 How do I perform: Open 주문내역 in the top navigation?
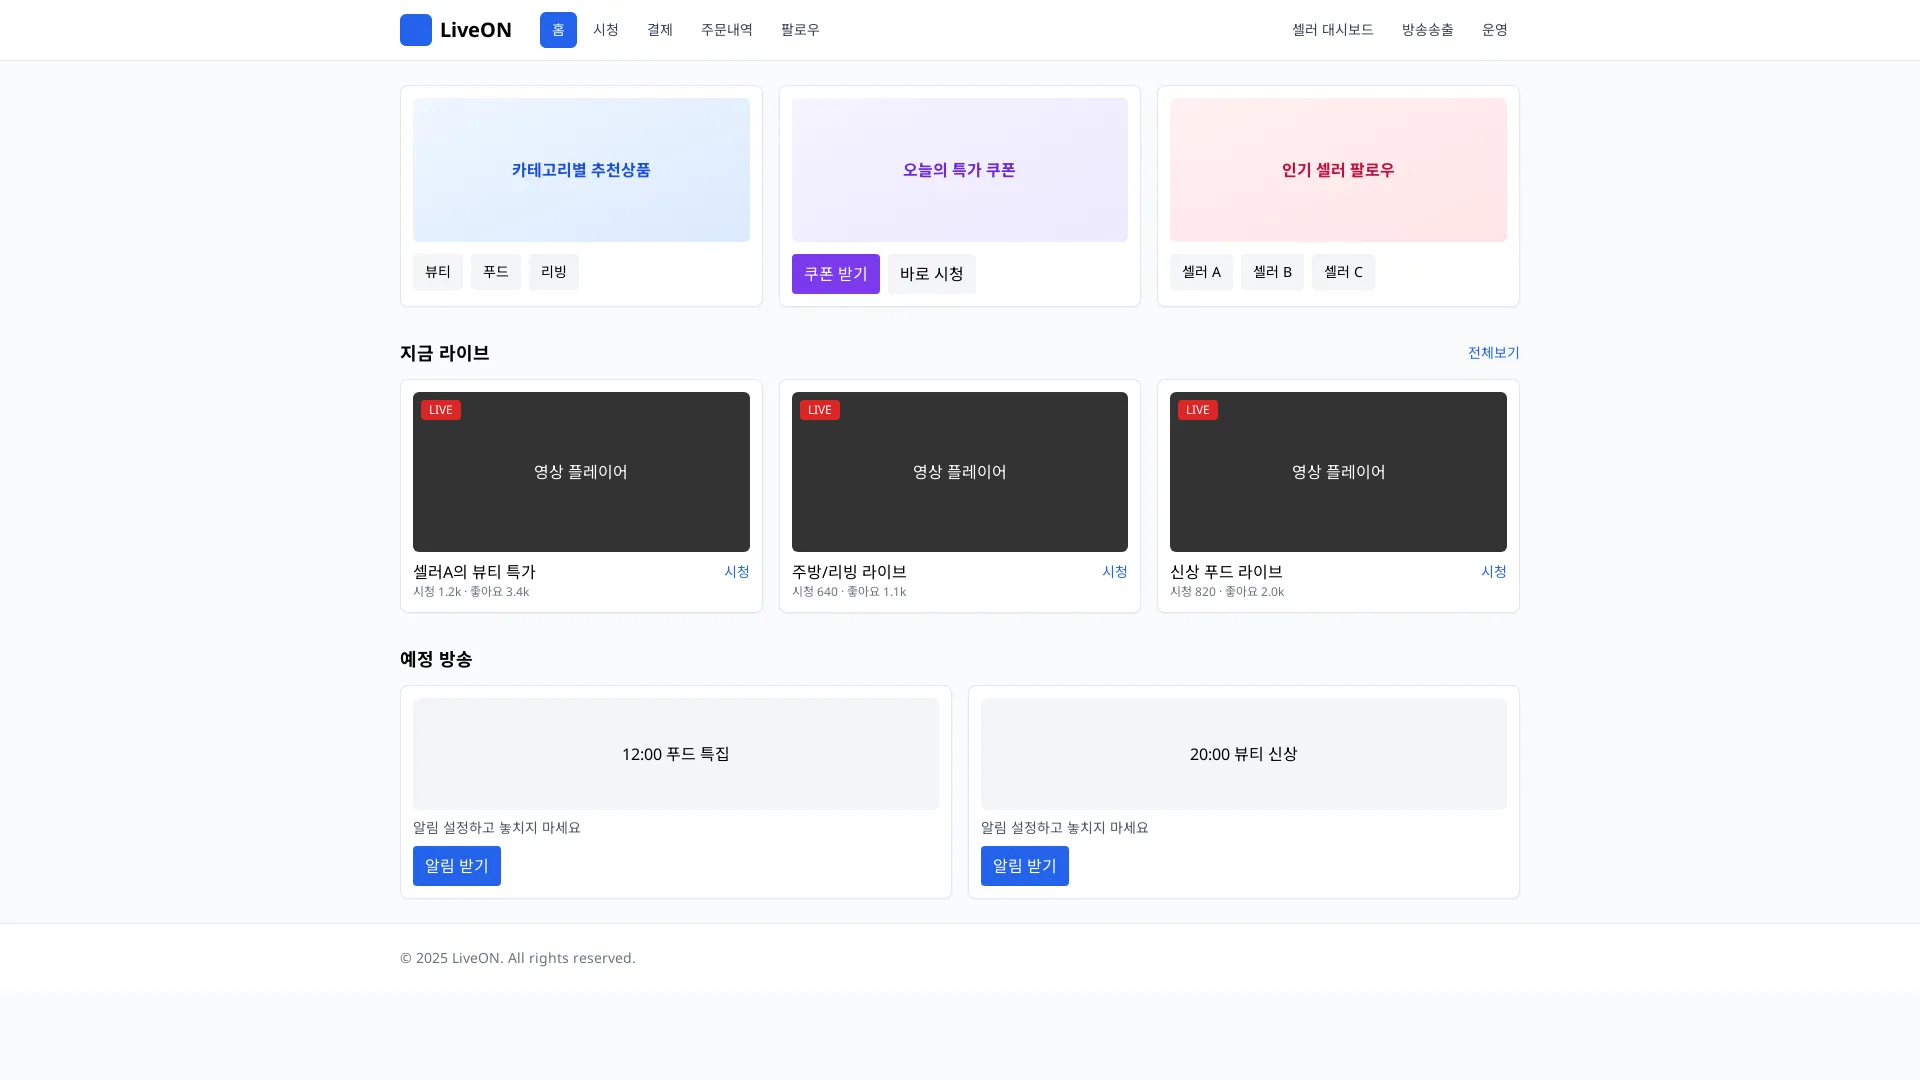(726, 30)
